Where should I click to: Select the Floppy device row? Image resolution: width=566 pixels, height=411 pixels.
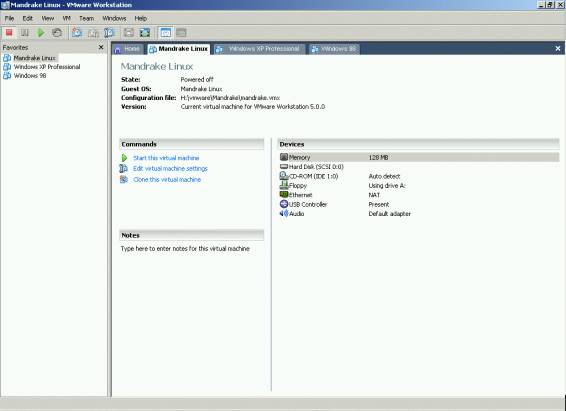[419, 185]
